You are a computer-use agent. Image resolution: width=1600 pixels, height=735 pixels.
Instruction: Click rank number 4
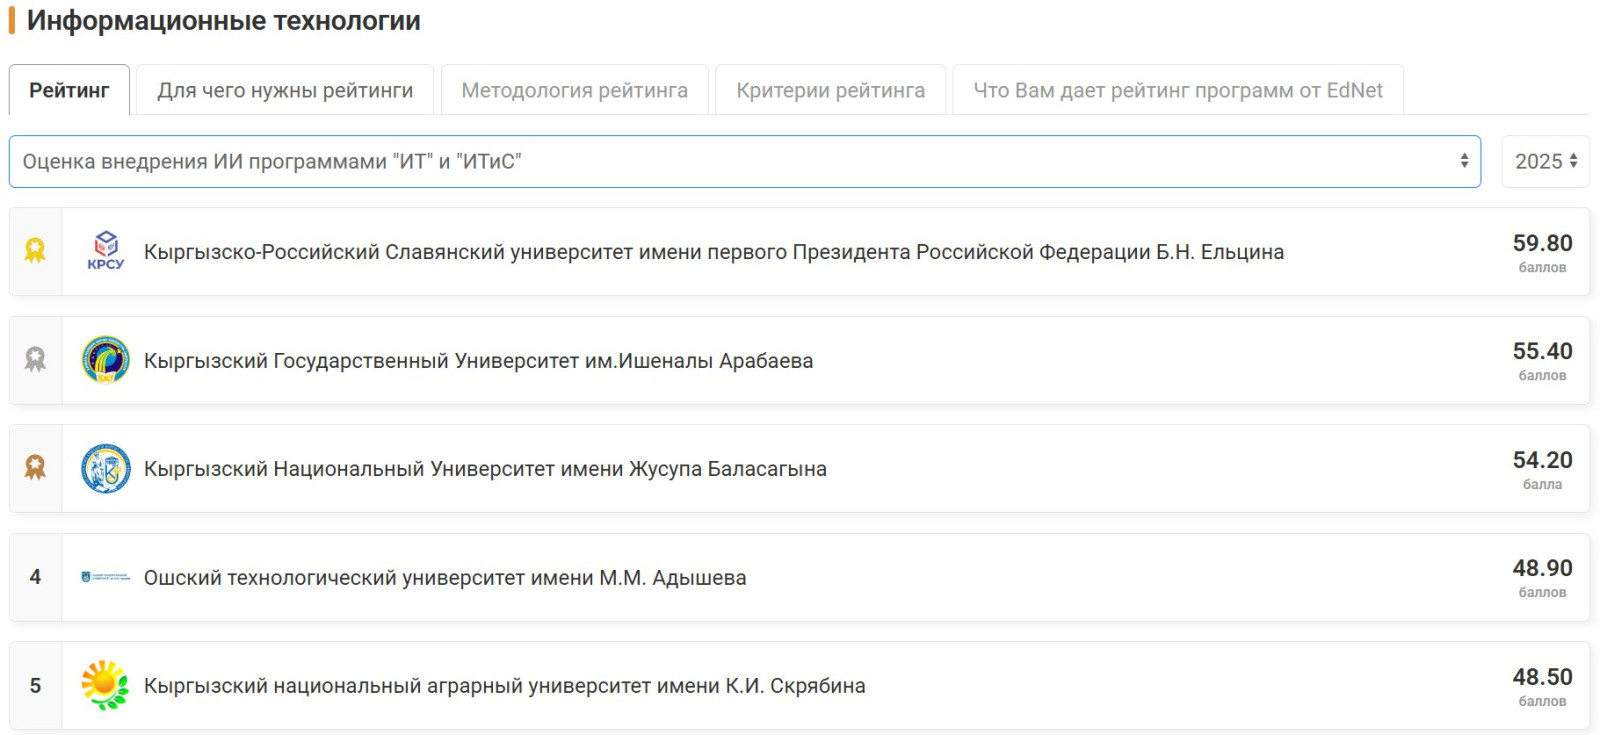pyautogui.click(x=35, y=577)
